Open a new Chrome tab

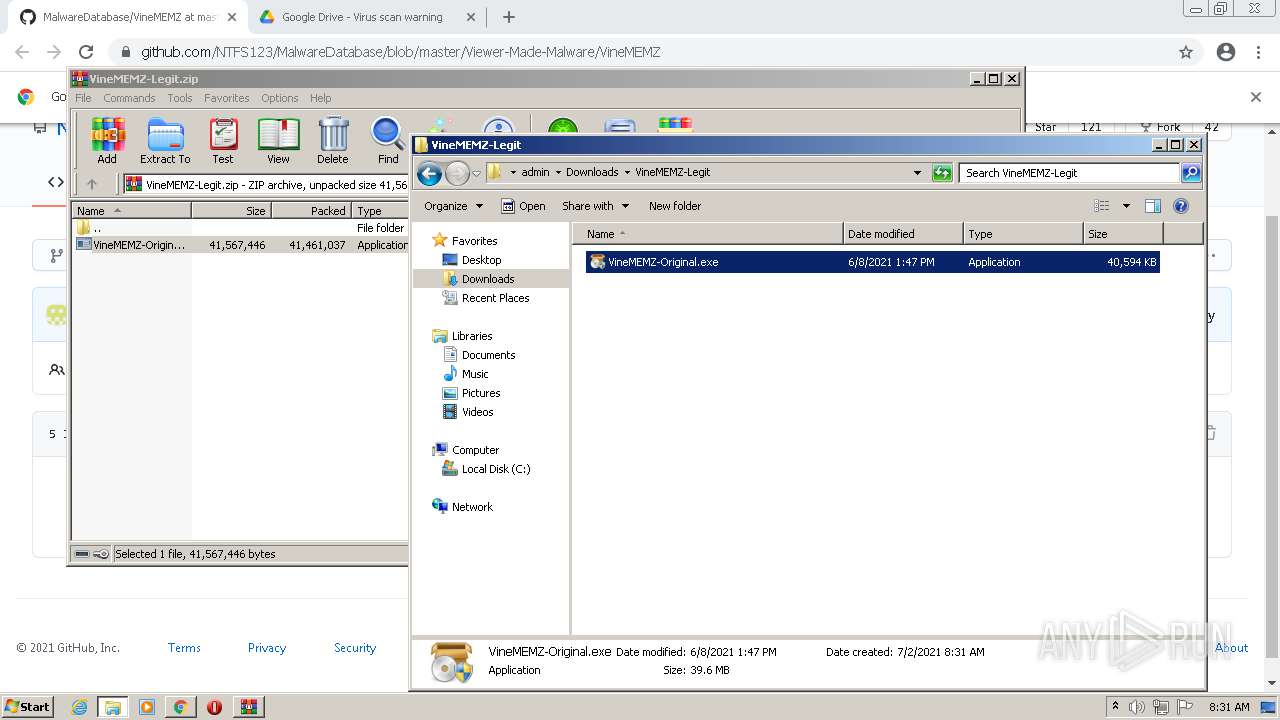[509, 17]
